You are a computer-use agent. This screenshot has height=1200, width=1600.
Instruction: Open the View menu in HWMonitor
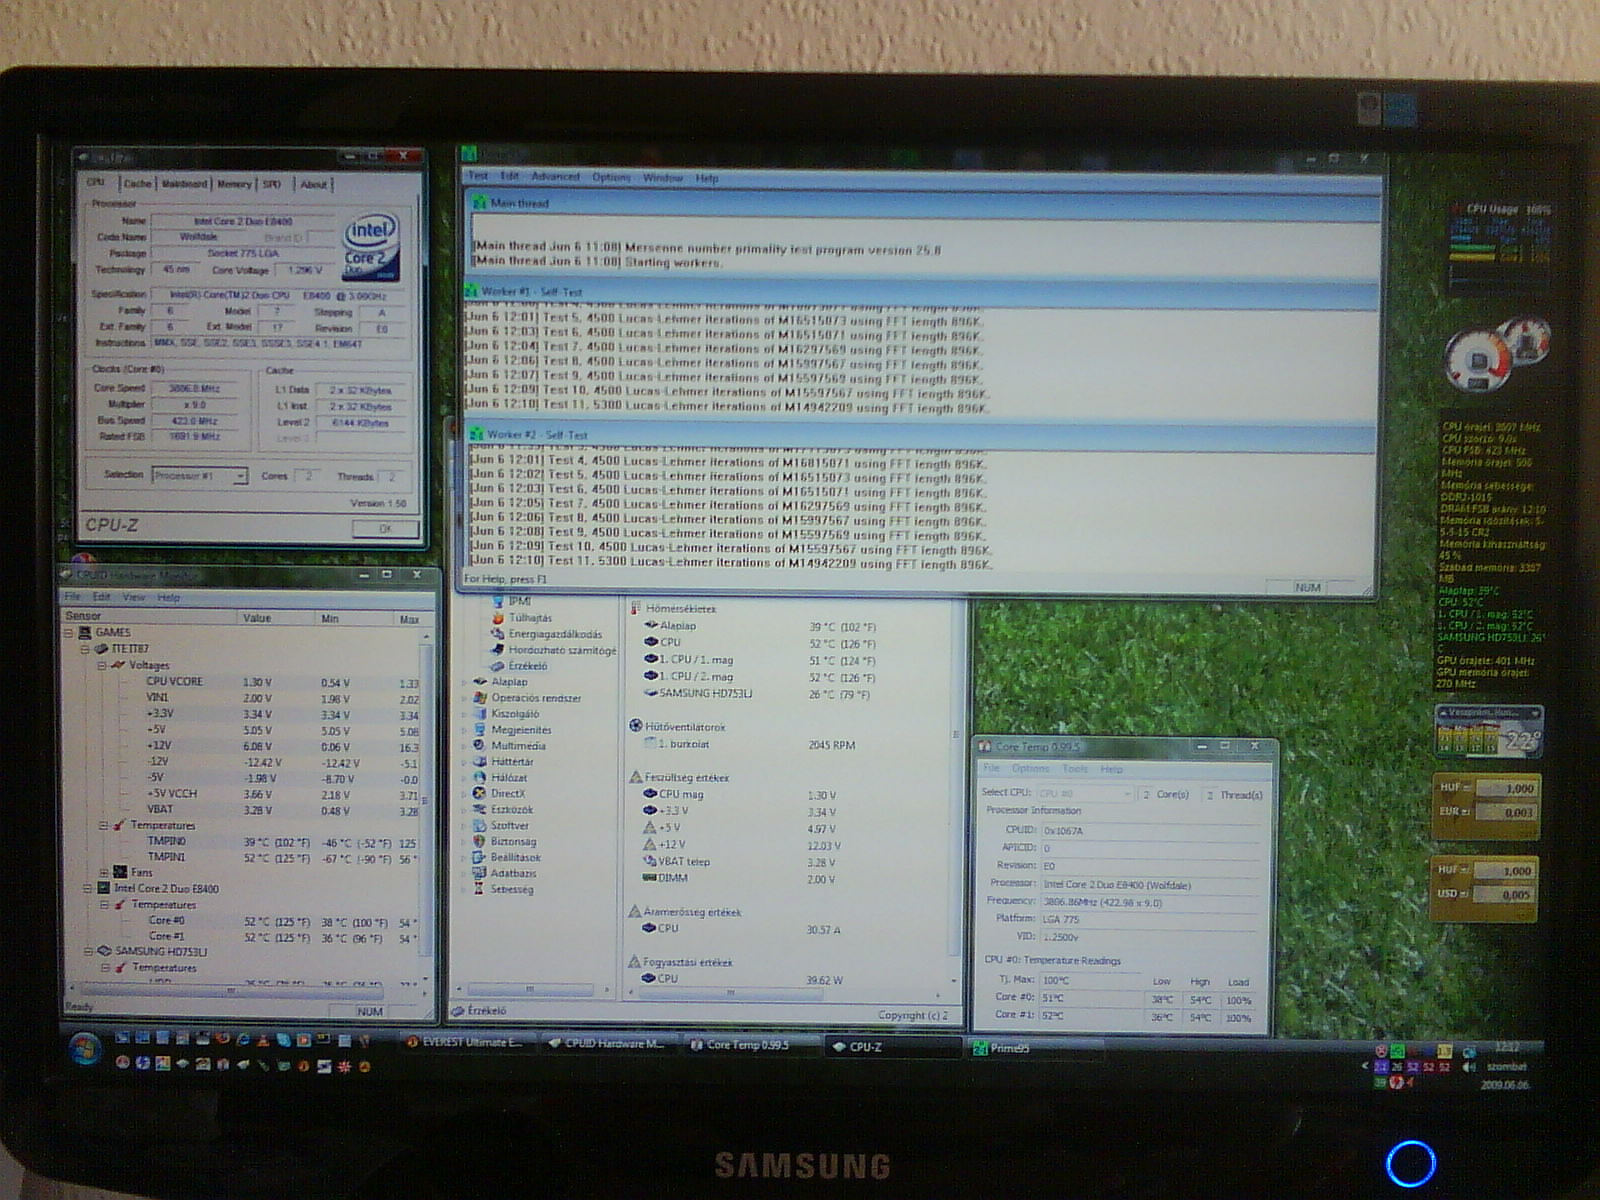click(133, 597)
